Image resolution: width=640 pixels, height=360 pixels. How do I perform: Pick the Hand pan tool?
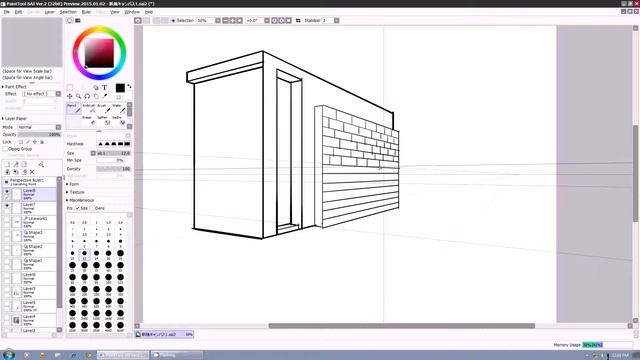coord(96,96)
